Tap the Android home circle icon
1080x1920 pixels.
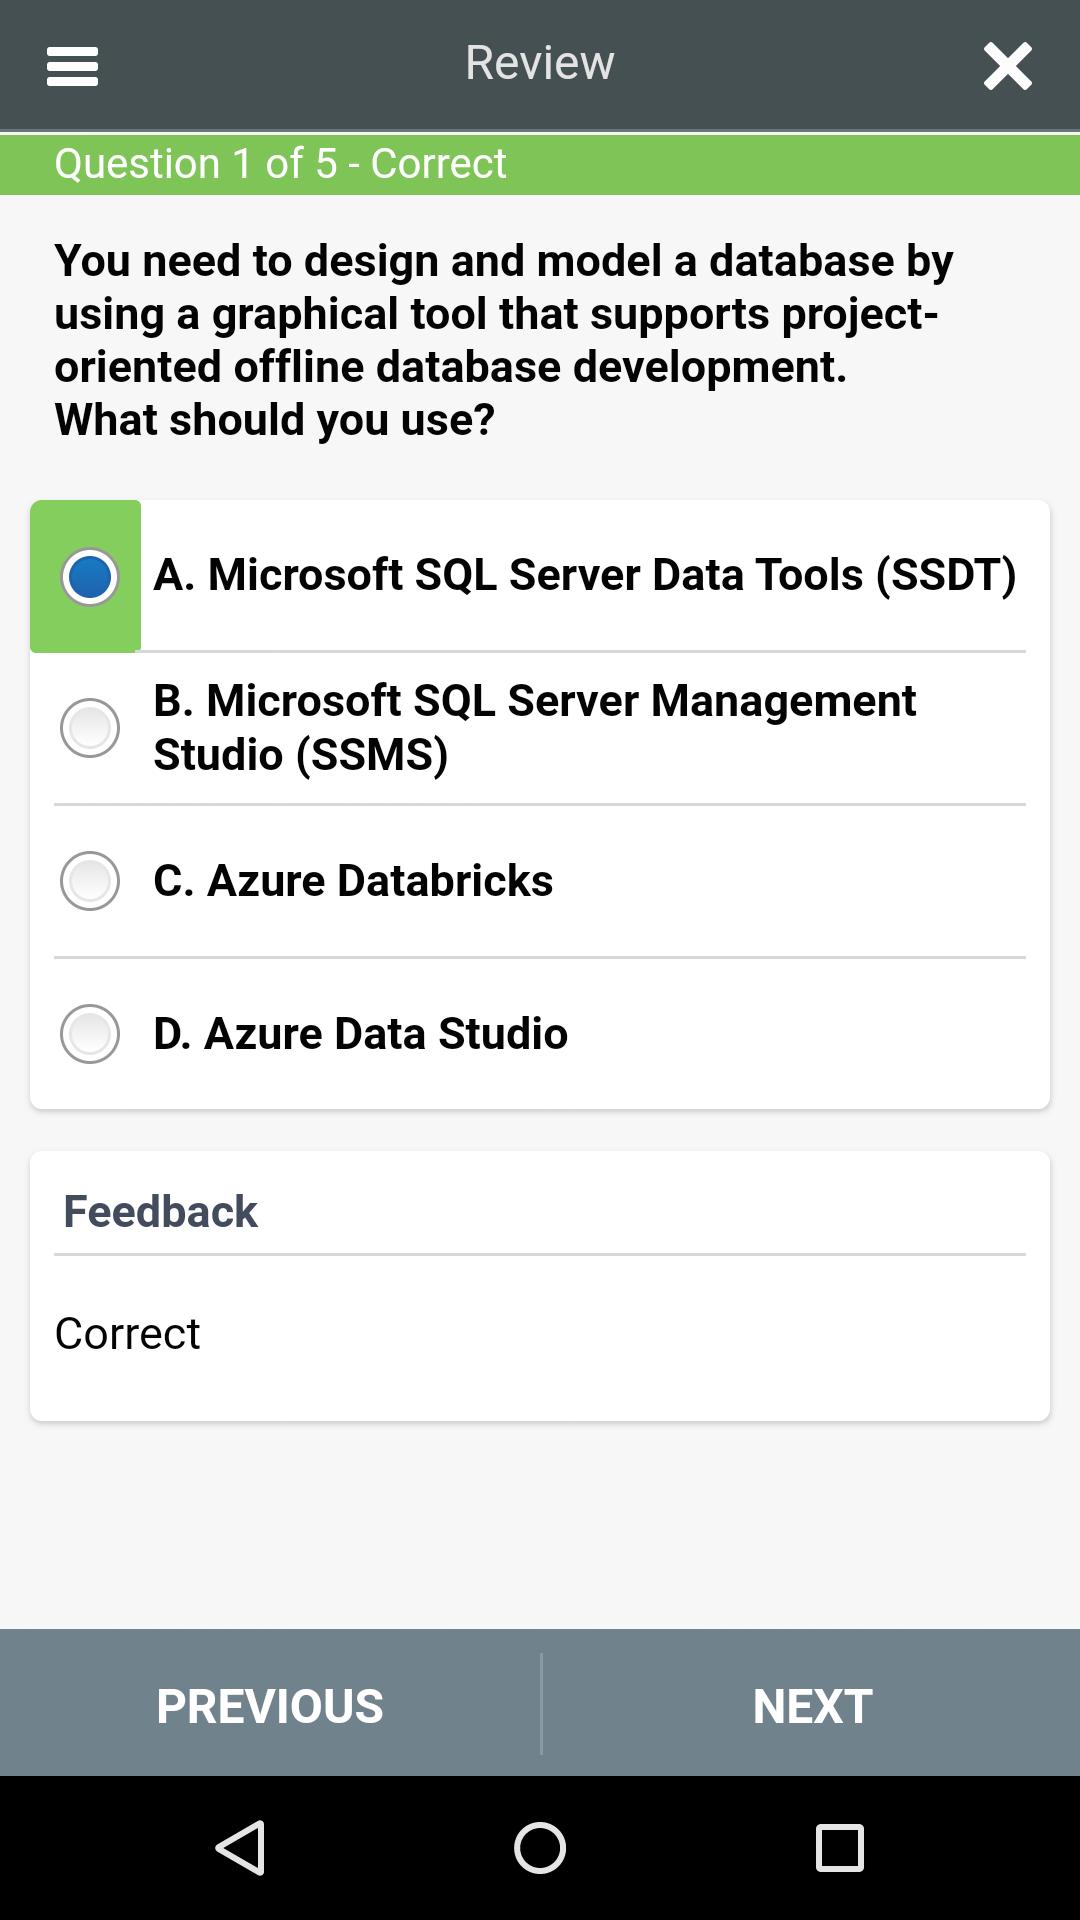(540, 1847)
